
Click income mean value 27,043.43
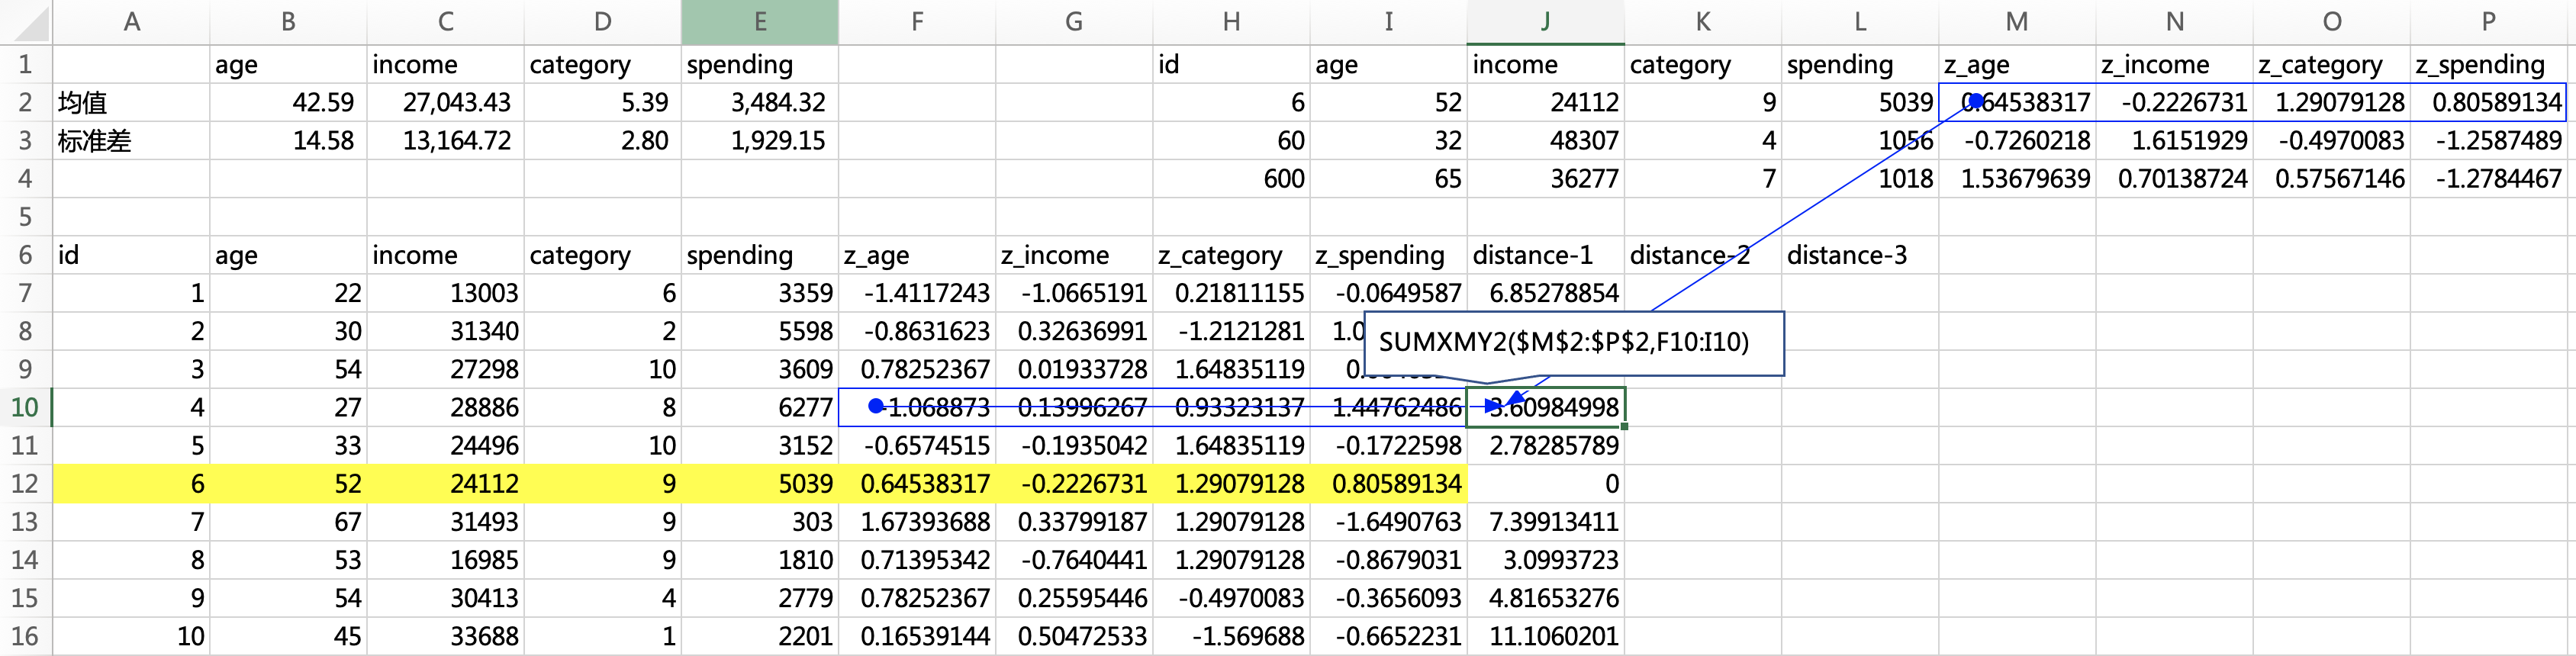tap(445, 102)
